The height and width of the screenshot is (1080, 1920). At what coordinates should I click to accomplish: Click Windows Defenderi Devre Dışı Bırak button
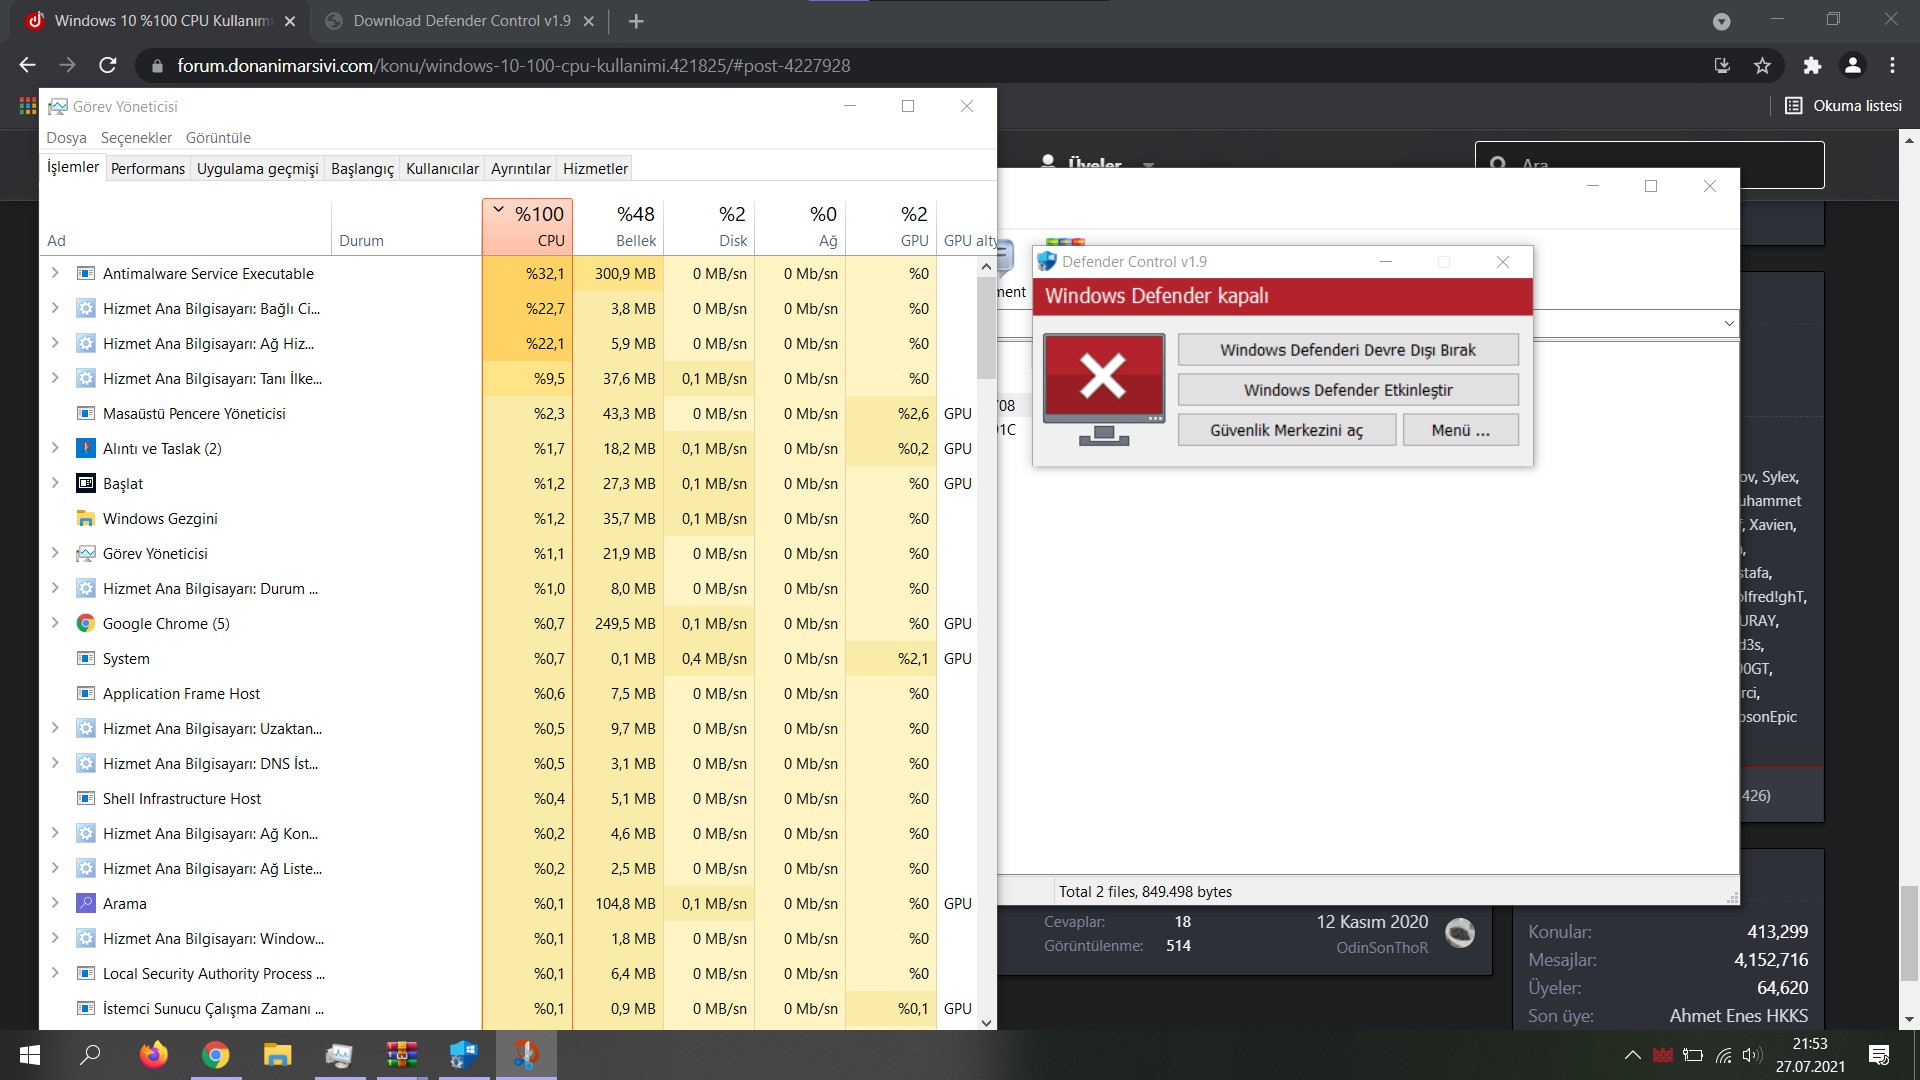click(1348, 350)
